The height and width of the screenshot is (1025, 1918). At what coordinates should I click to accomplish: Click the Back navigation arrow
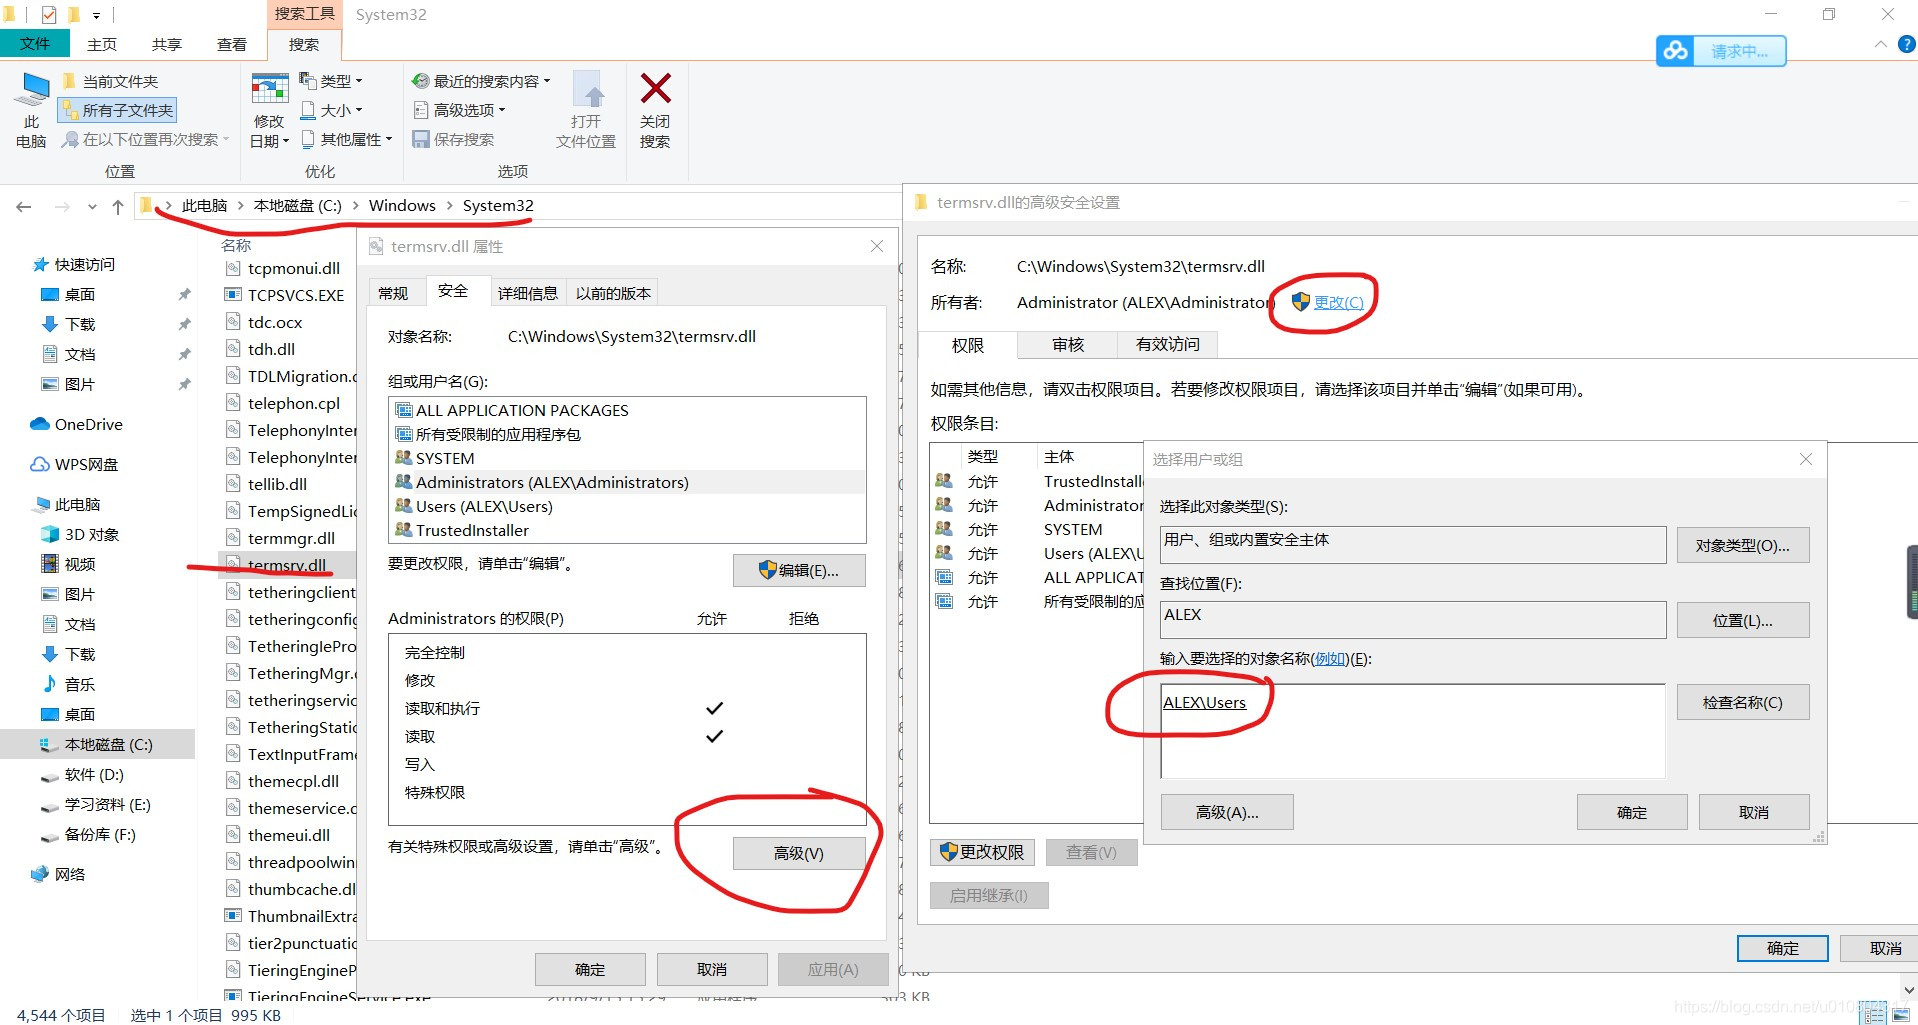[24, 207]
